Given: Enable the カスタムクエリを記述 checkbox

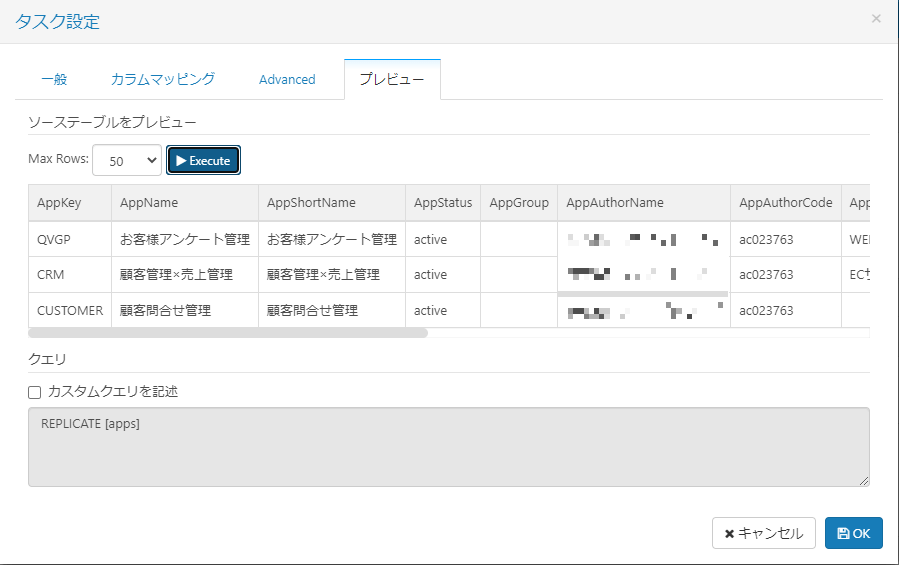Looking at the screenshot, I should (35, 392).
